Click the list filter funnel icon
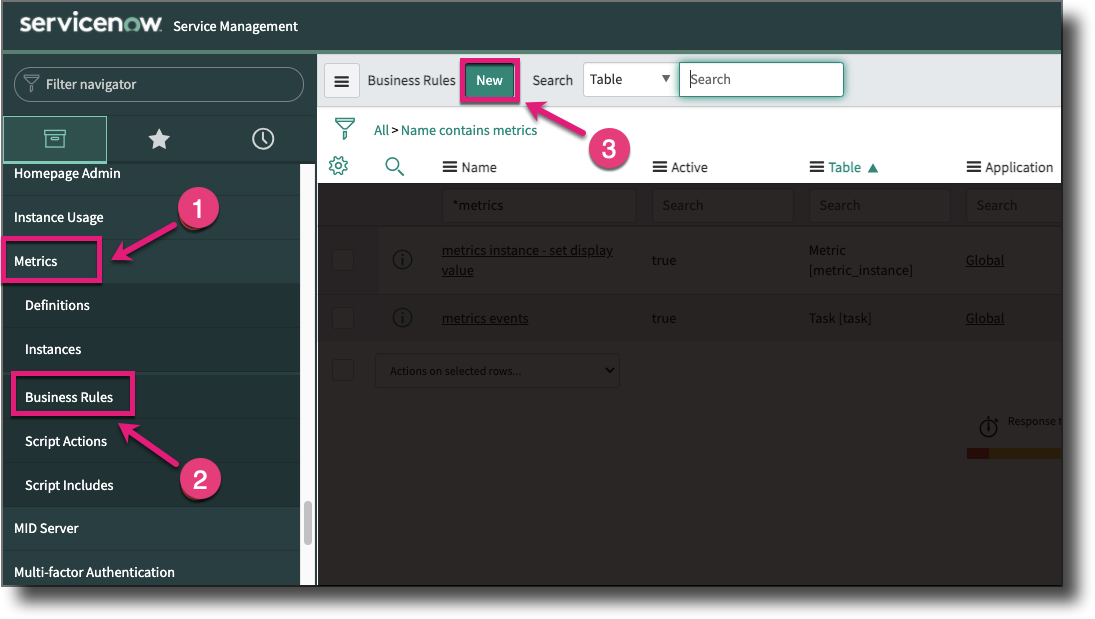 point(345,129)
